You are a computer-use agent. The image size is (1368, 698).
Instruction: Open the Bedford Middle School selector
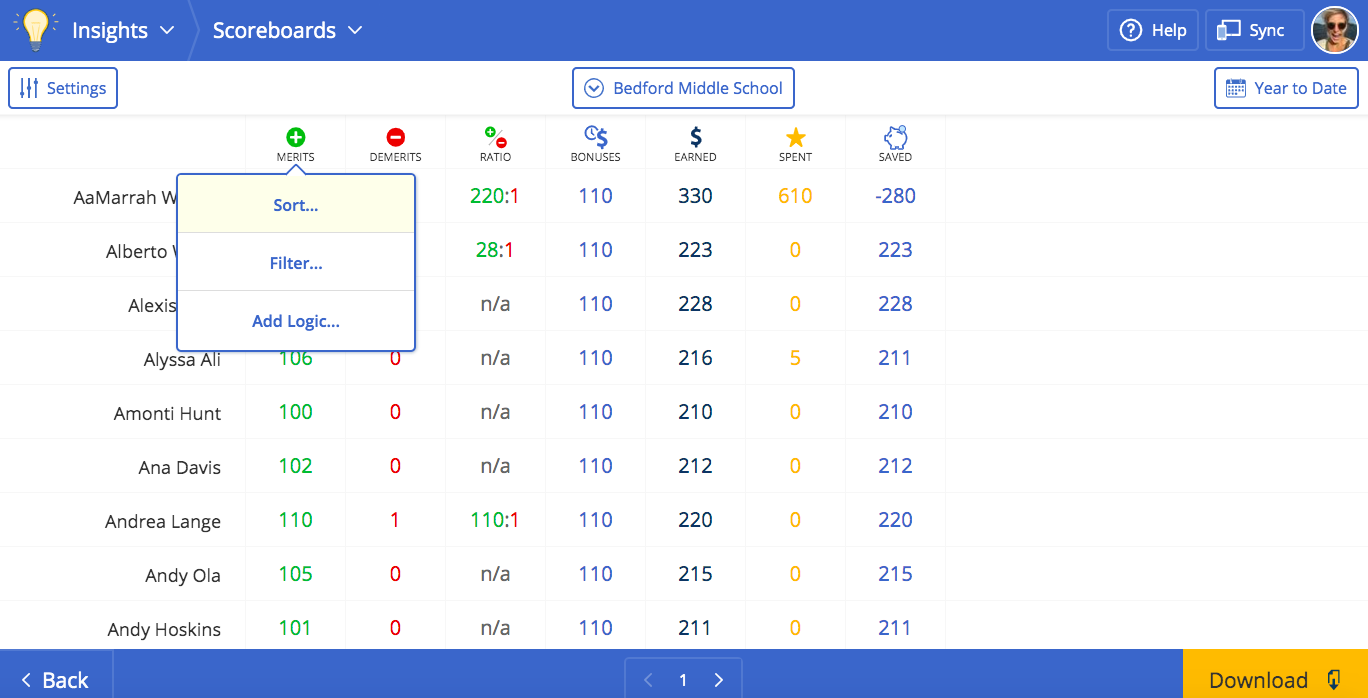(683, 88)
